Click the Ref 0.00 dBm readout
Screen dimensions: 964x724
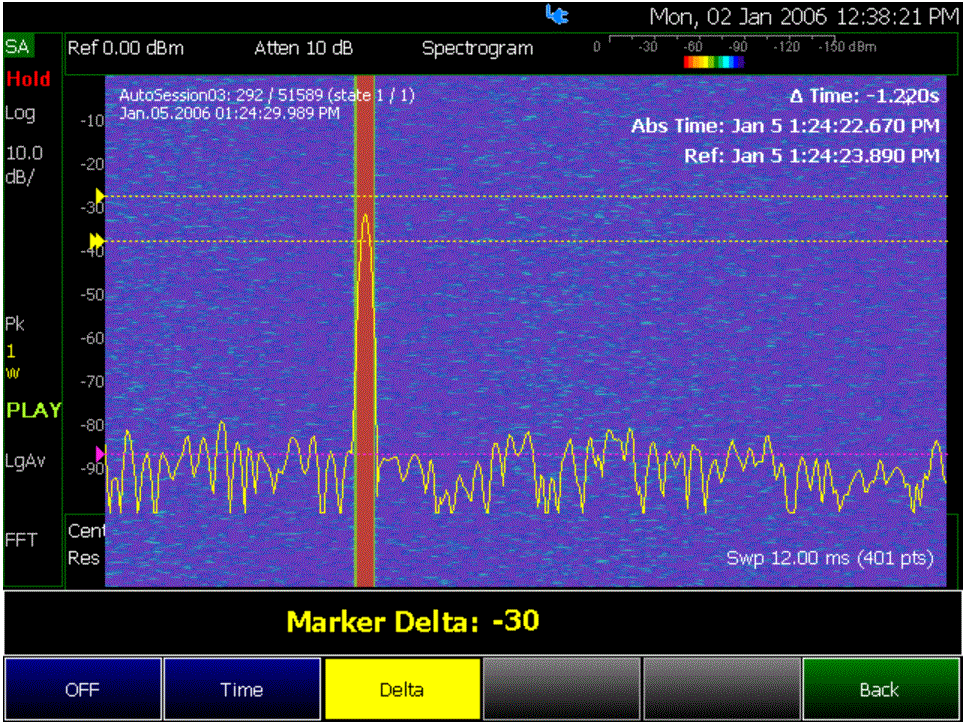(125, 48)
